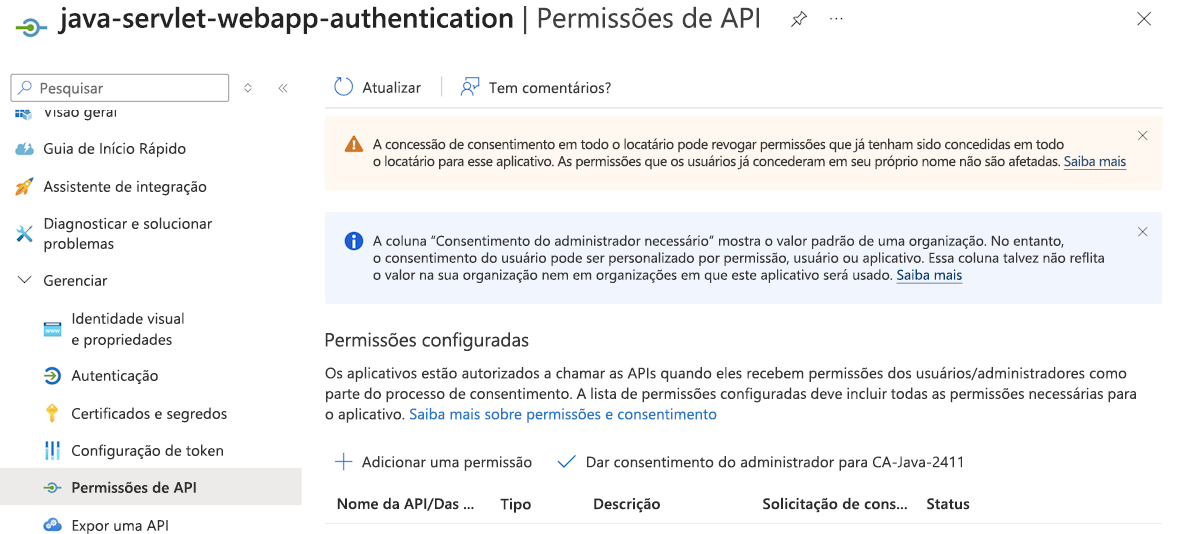Click the Permissões configuradas heading
This screenshot has width=1178, height=534.
(x=427, y=339)
